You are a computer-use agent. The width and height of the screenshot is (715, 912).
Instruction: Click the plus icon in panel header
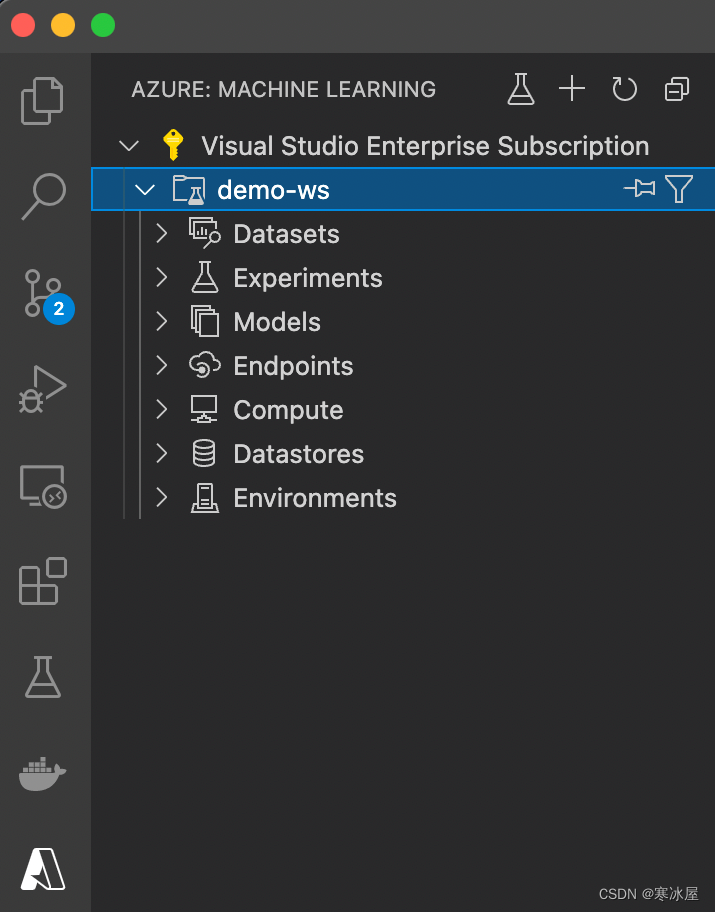coord(572,89)
